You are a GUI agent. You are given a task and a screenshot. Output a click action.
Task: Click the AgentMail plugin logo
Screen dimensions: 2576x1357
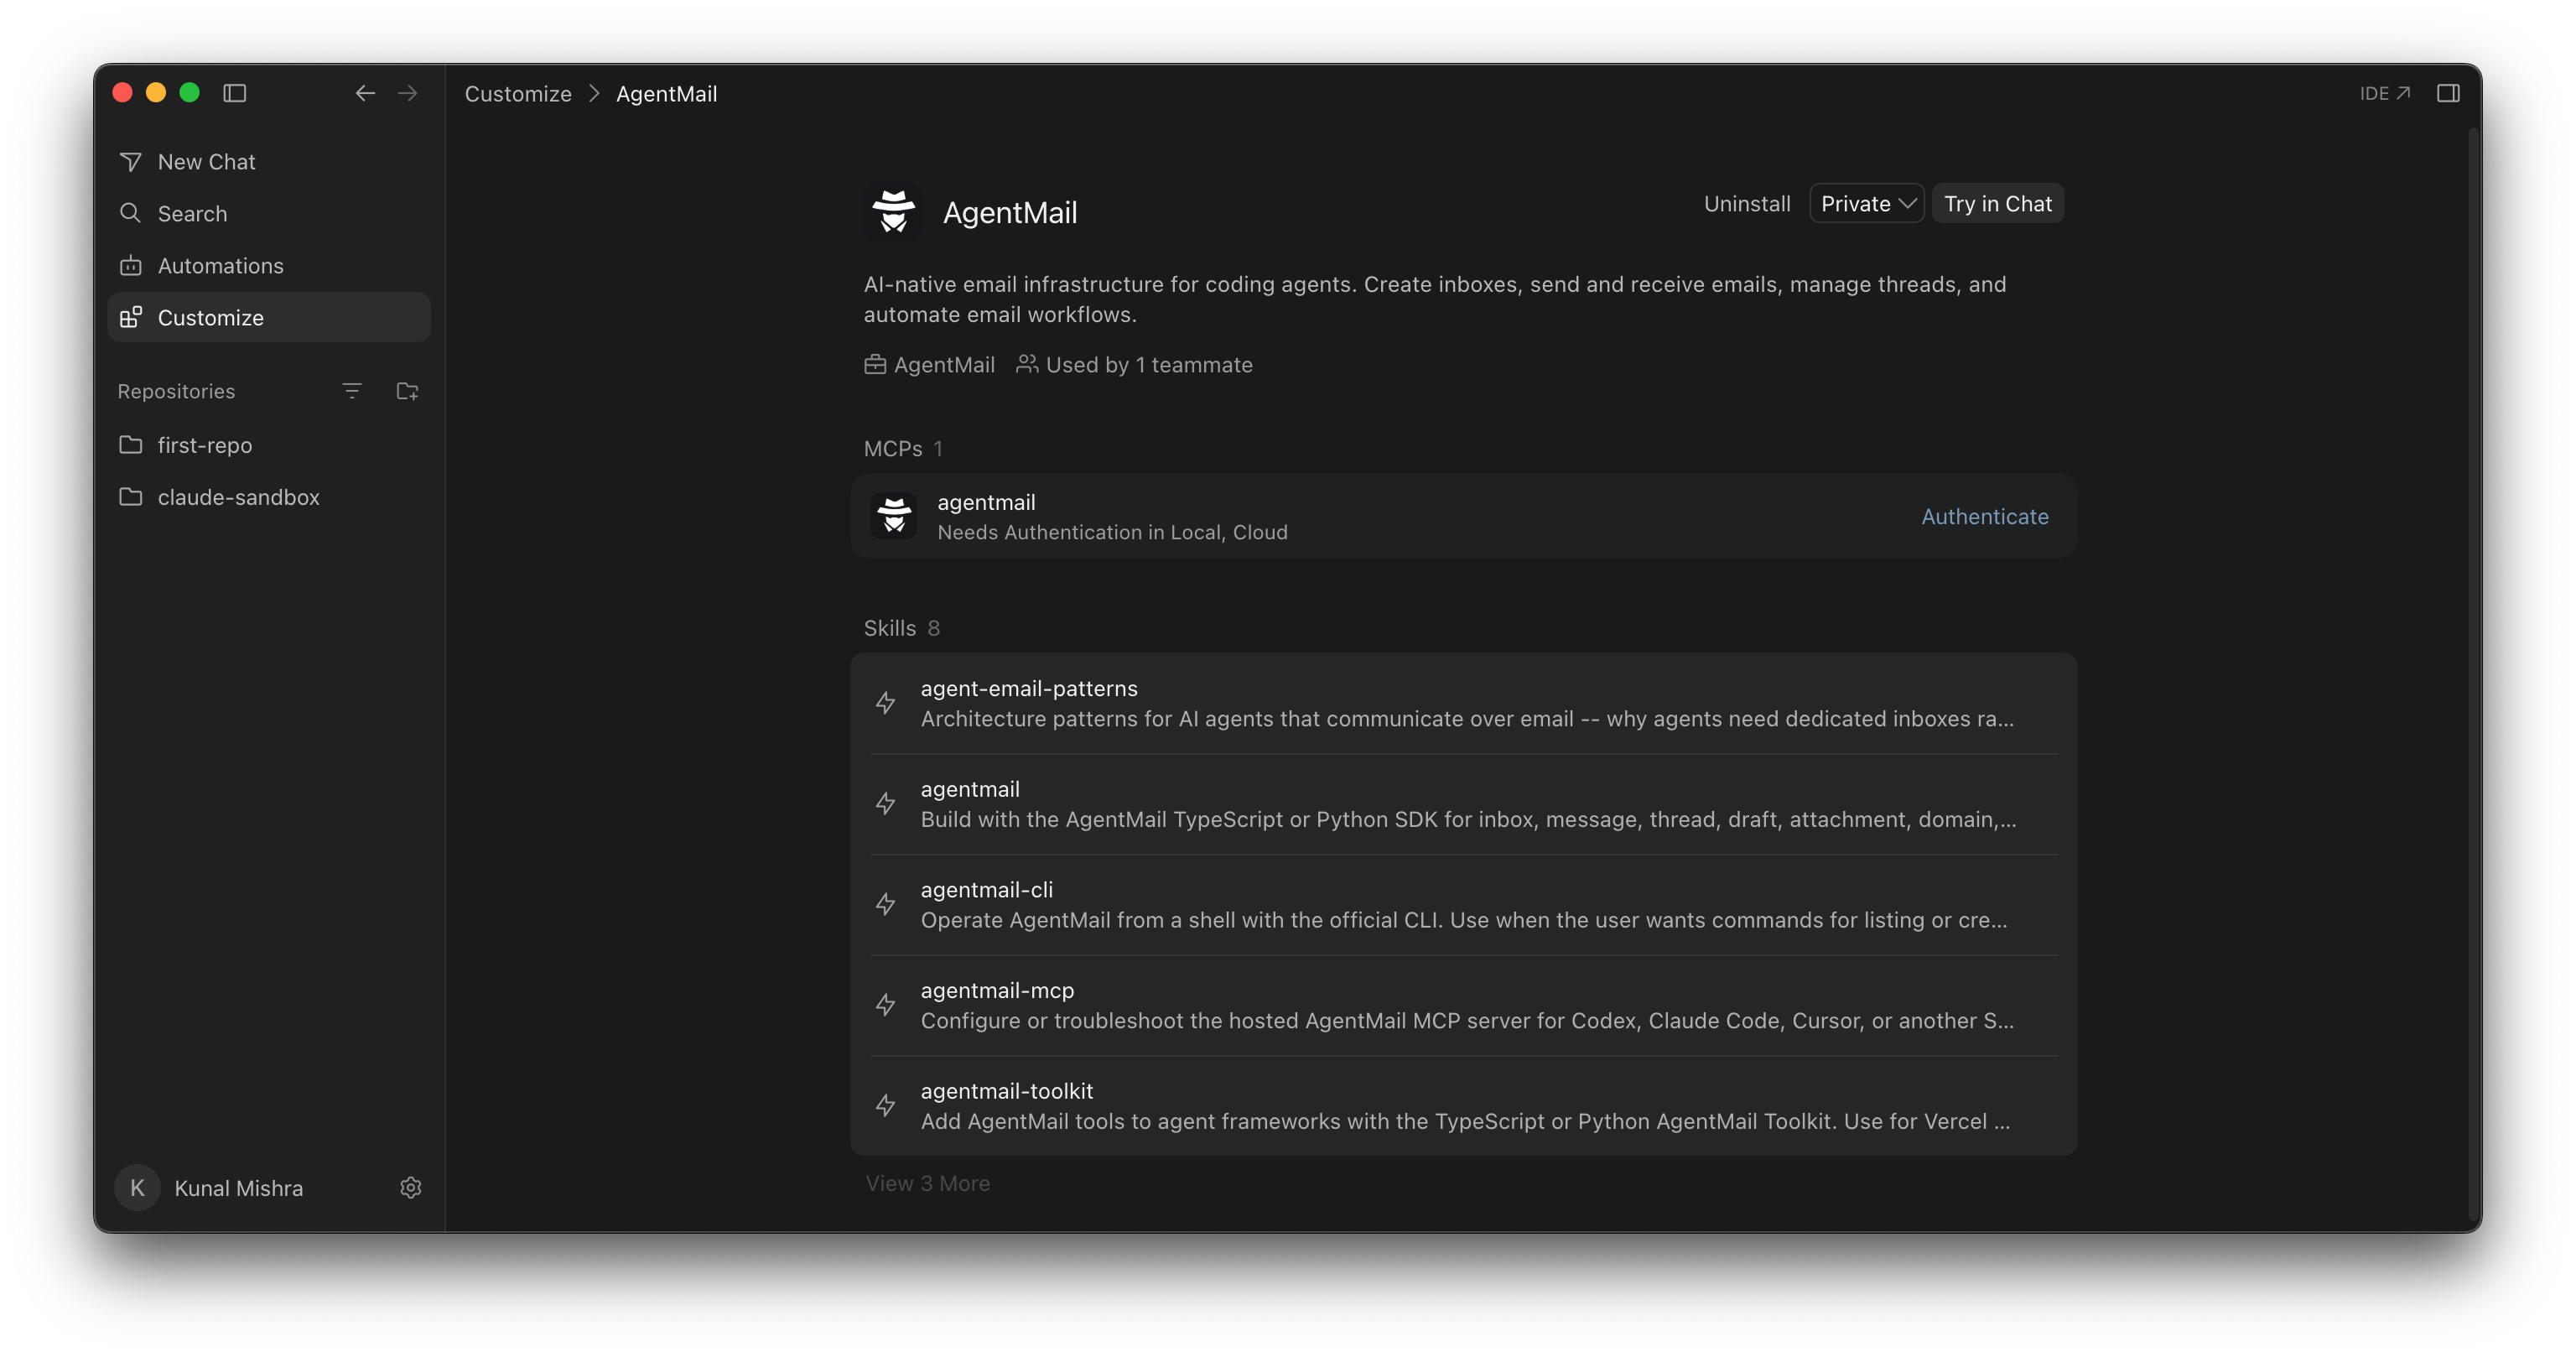click(x=893, y=212)
